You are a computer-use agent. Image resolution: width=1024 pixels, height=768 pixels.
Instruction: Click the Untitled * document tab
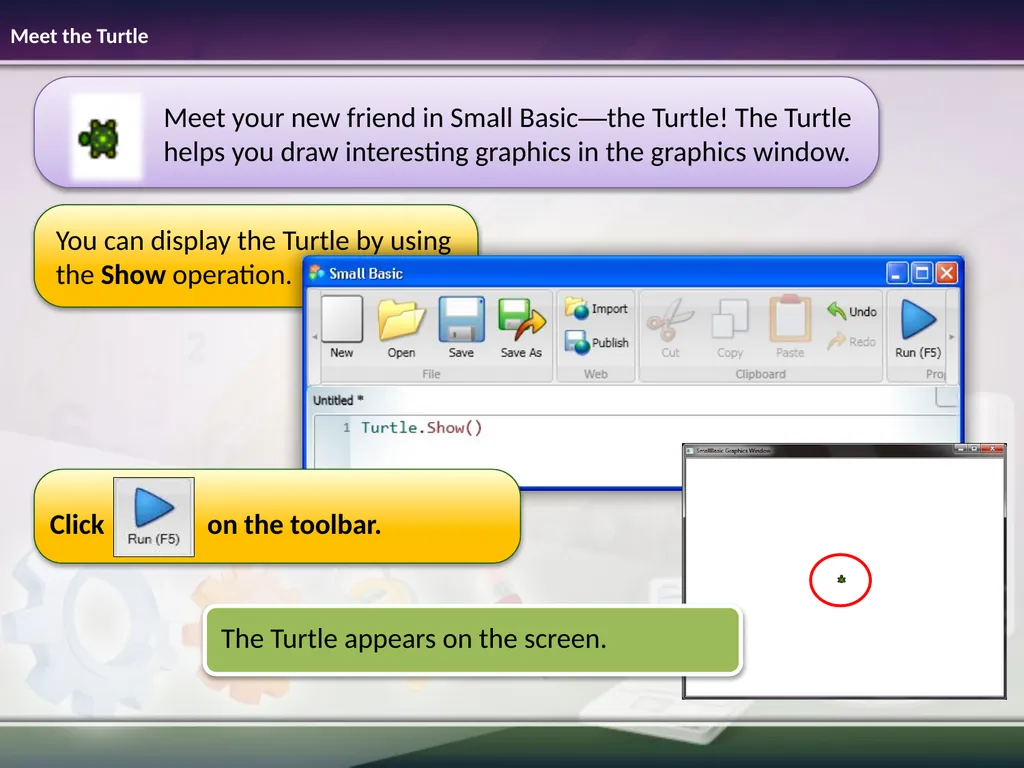click(x=338, y=400)
